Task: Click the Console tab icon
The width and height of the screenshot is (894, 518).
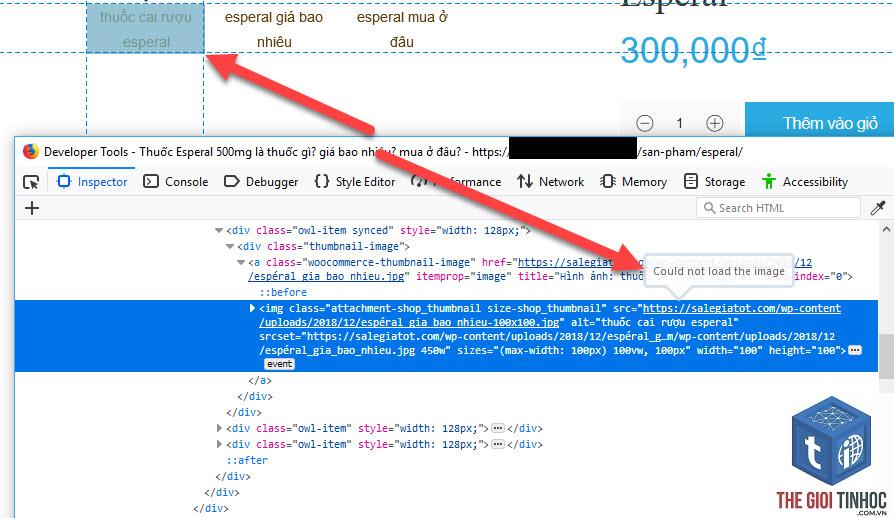Action: [x=151, y=181]
